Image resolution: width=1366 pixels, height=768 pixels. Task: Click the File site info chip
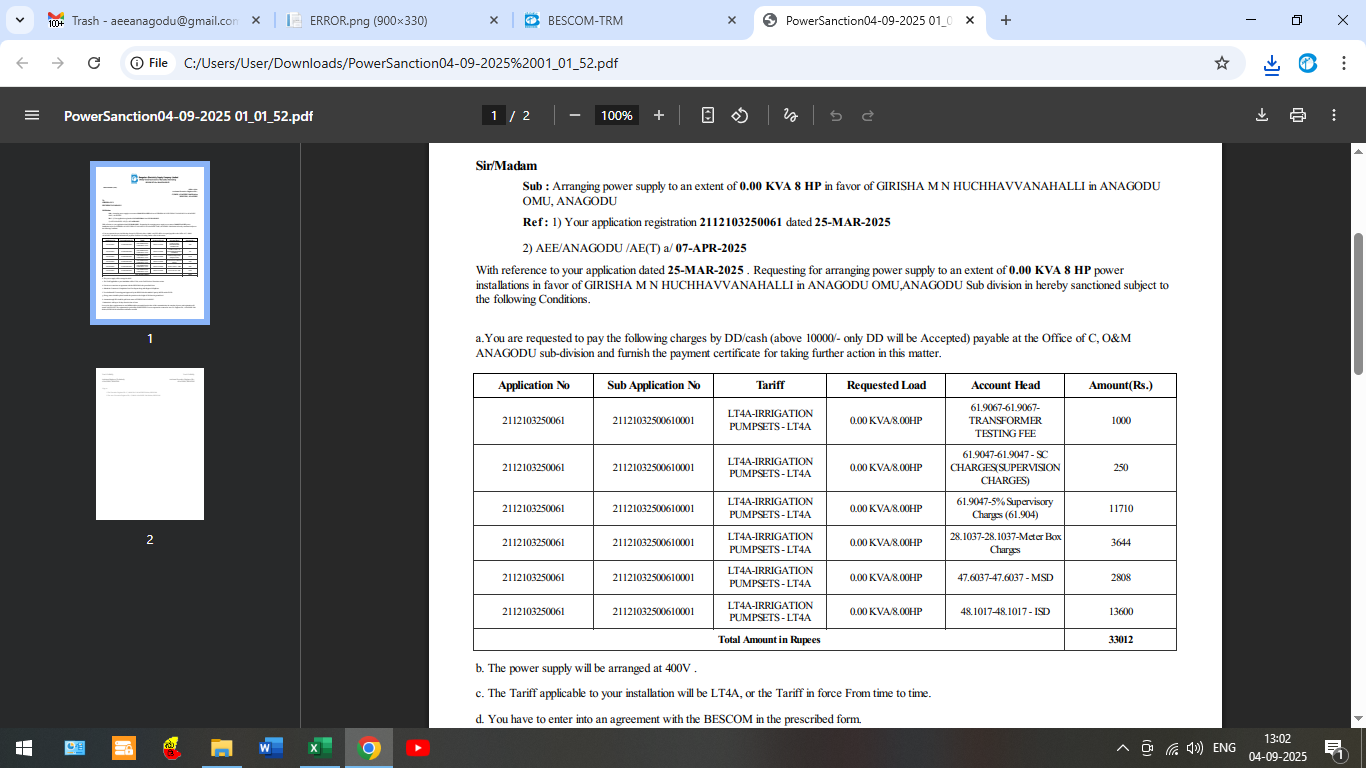click(150, 63)
